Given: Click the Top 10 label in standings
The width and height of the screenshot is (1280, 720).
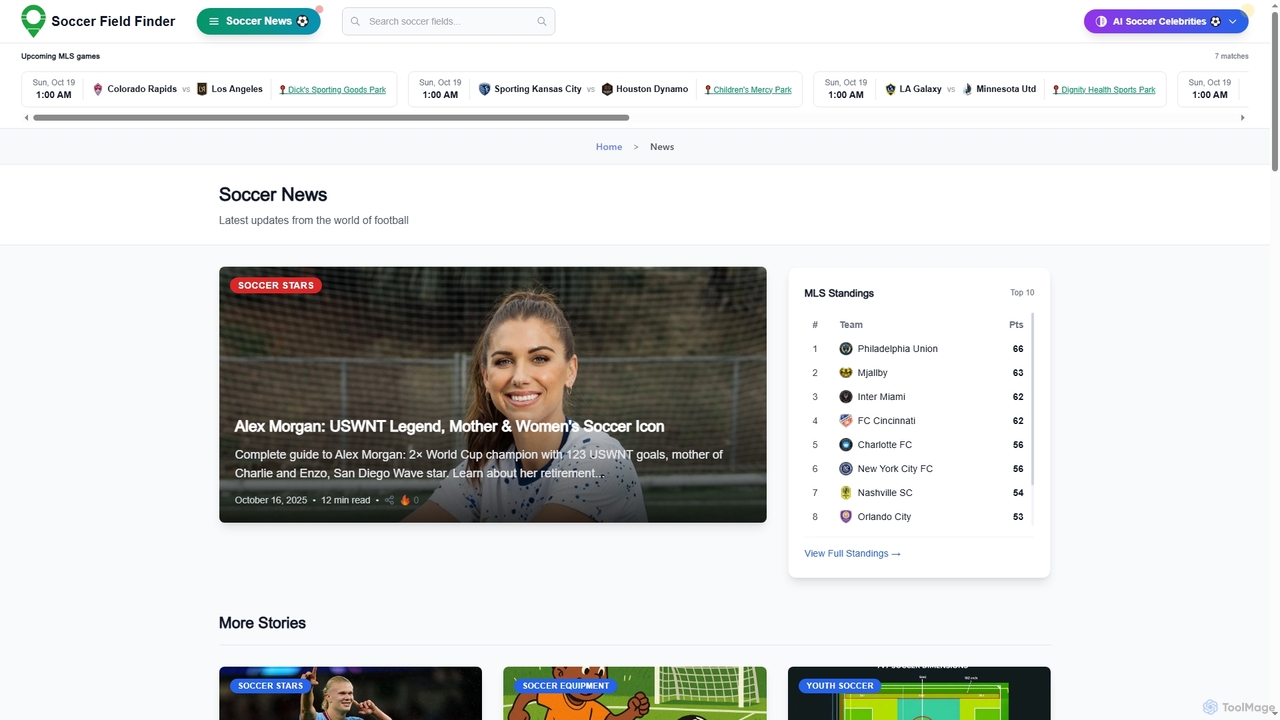Looking at the screenshot, I should 1022,293.
